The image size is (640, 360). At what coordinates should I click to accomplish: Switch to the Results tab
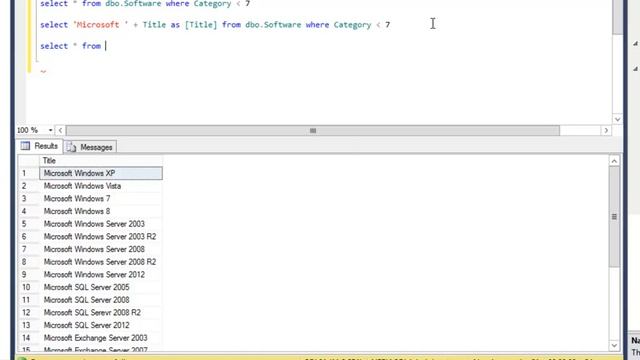(x=39, y=146)
